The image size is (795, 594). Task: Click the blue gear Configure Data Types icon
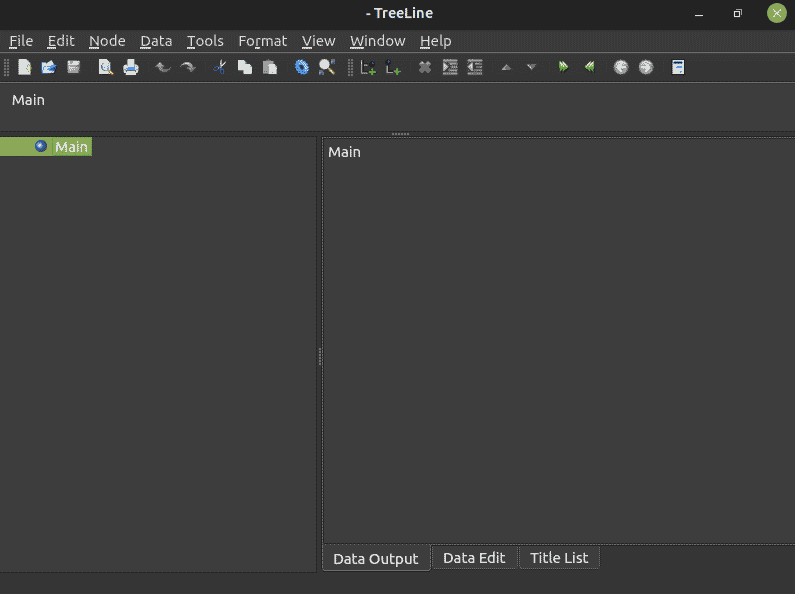click(x=302, y=67)
